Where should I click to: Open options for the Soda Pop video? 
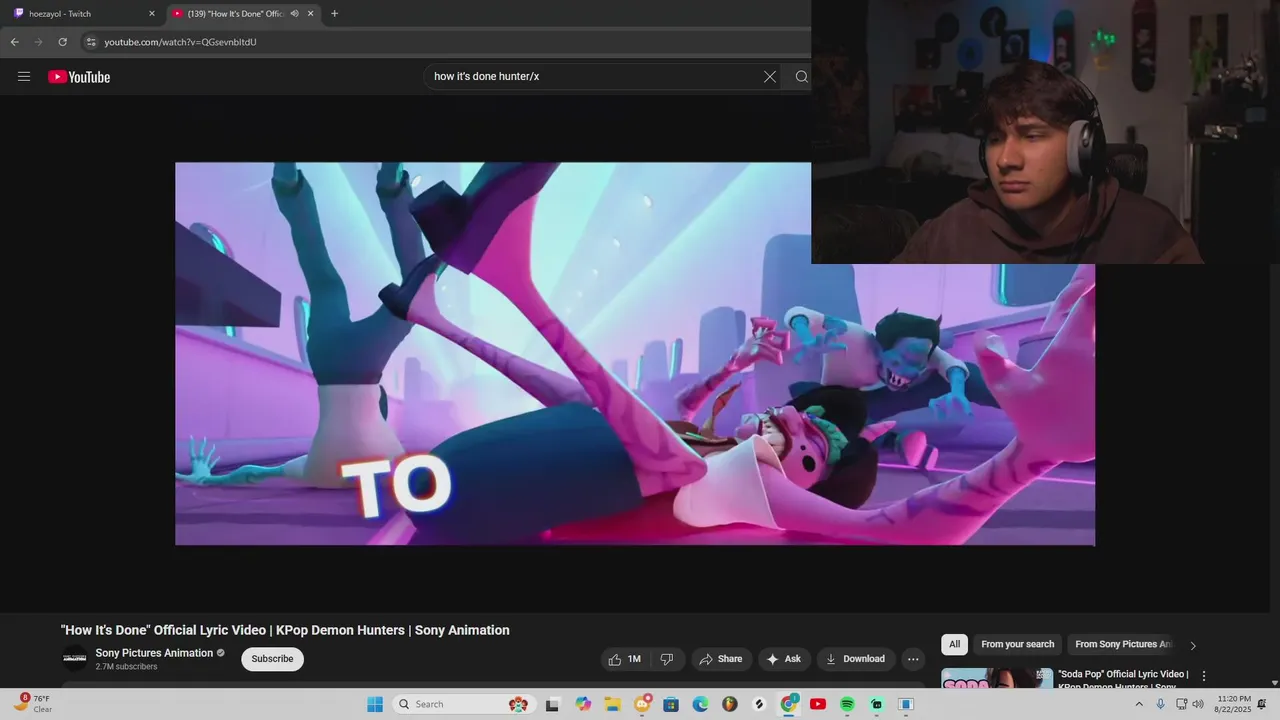1204,676
